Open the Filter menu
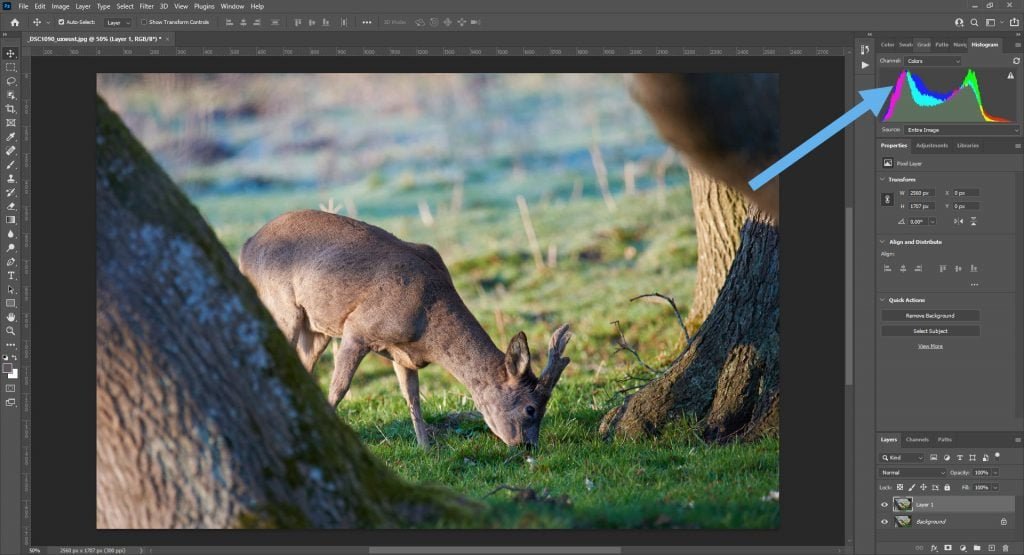 tap(147, 6)
